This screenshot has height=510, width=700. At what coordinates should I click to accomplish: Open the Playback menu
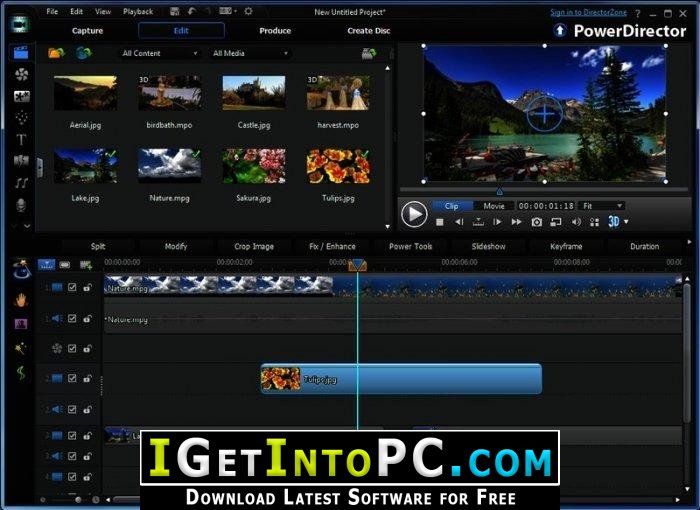[x=138, y=12]
